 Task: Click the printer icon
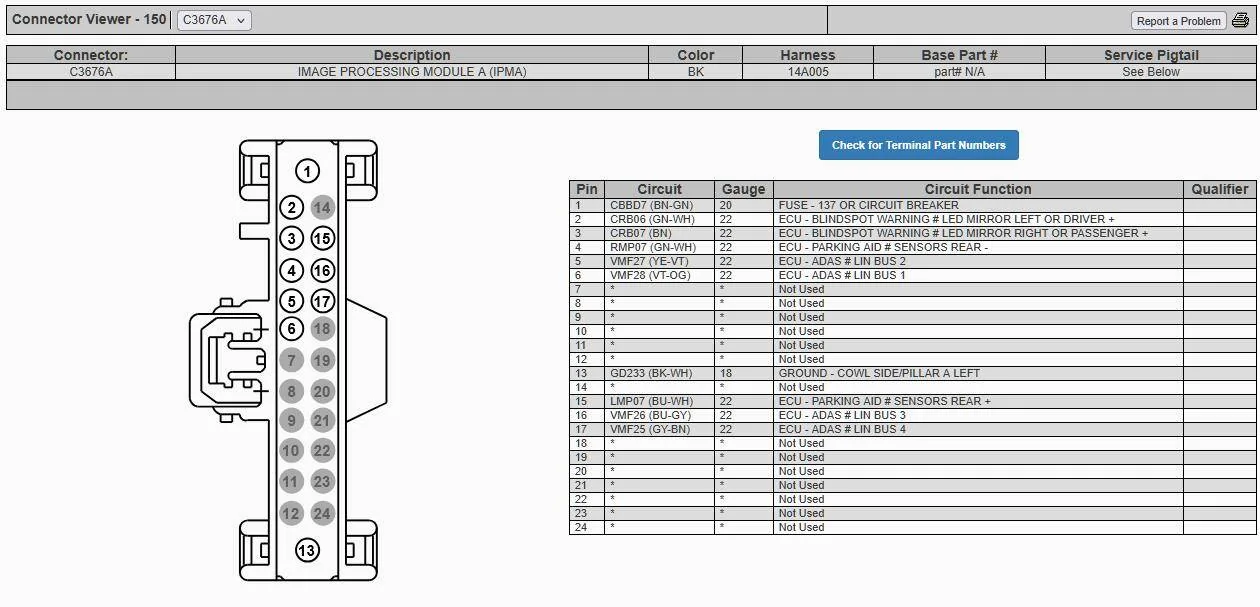[x=1240, y=20]
